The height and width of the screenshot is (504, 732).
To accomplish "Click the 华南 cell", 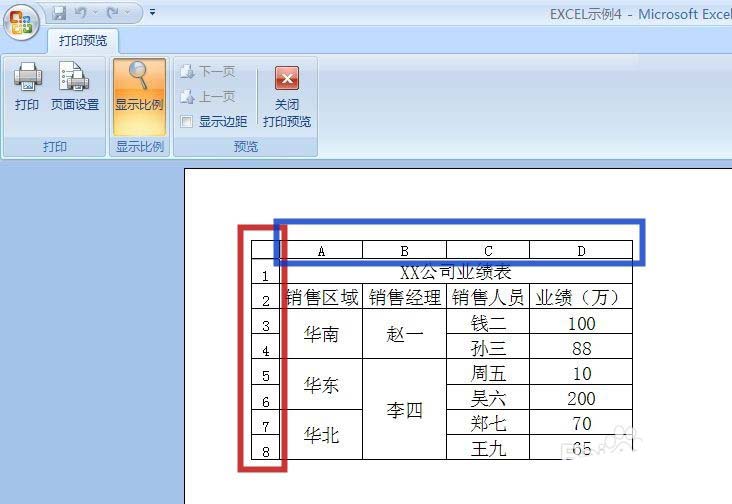I will coord(321,334).
